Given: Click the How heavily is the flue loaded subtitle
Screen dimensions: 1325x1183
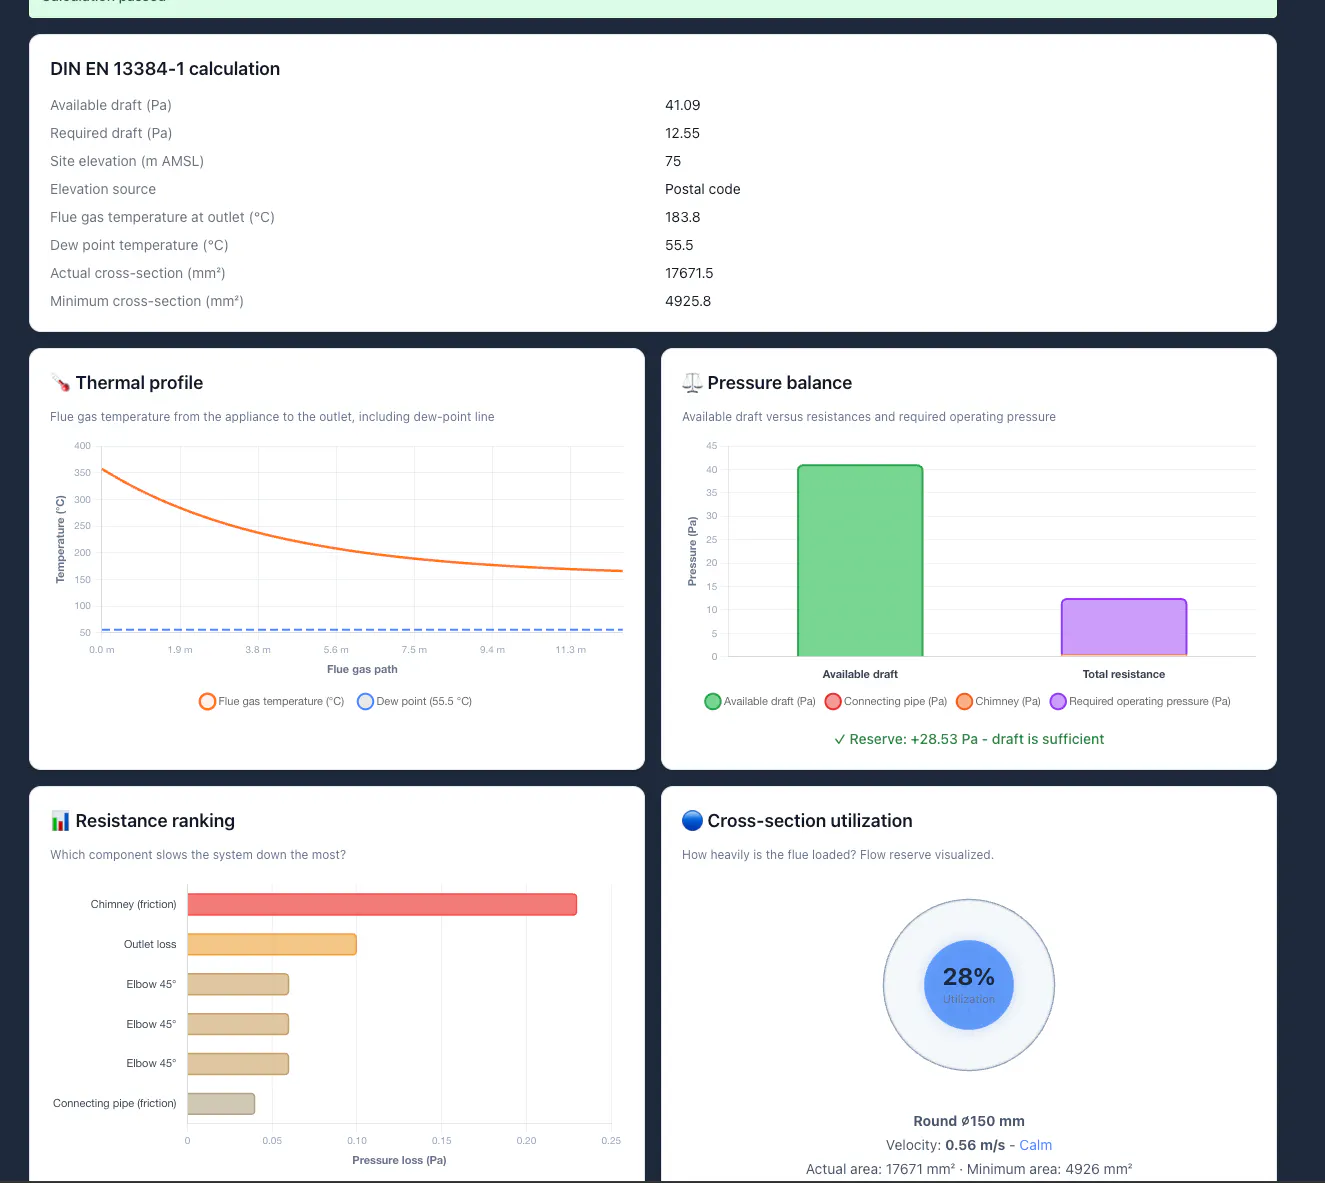Looking at the screenshot, I should [838, 855].
